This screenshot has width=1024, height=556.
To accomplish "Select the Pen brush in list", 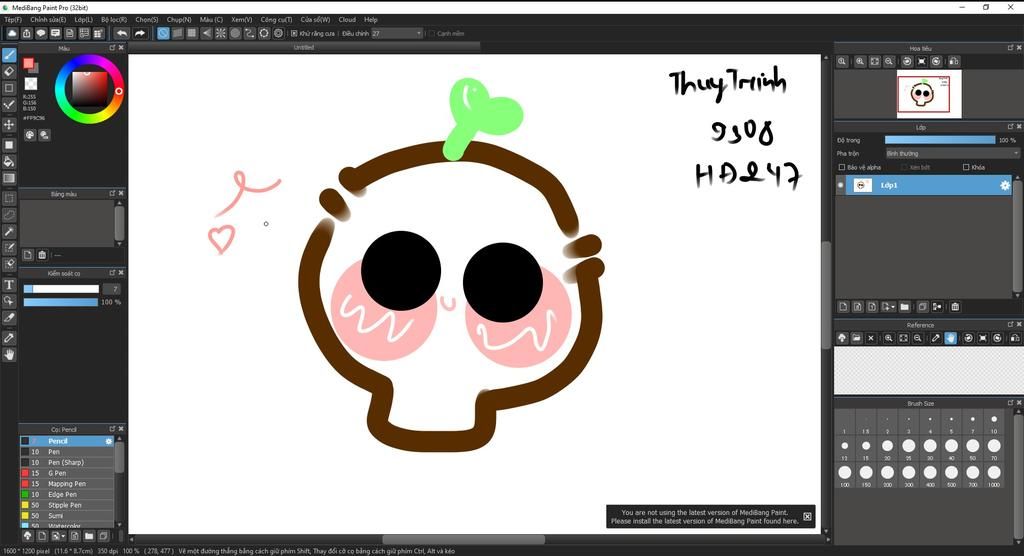I will click(x=67, y=451).
